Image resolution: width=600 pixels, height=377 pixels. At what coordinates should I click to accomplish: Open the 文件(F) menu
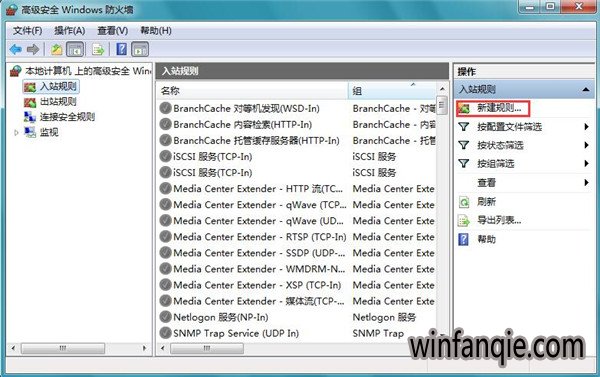pyautogui.click(x=28, y=31)
